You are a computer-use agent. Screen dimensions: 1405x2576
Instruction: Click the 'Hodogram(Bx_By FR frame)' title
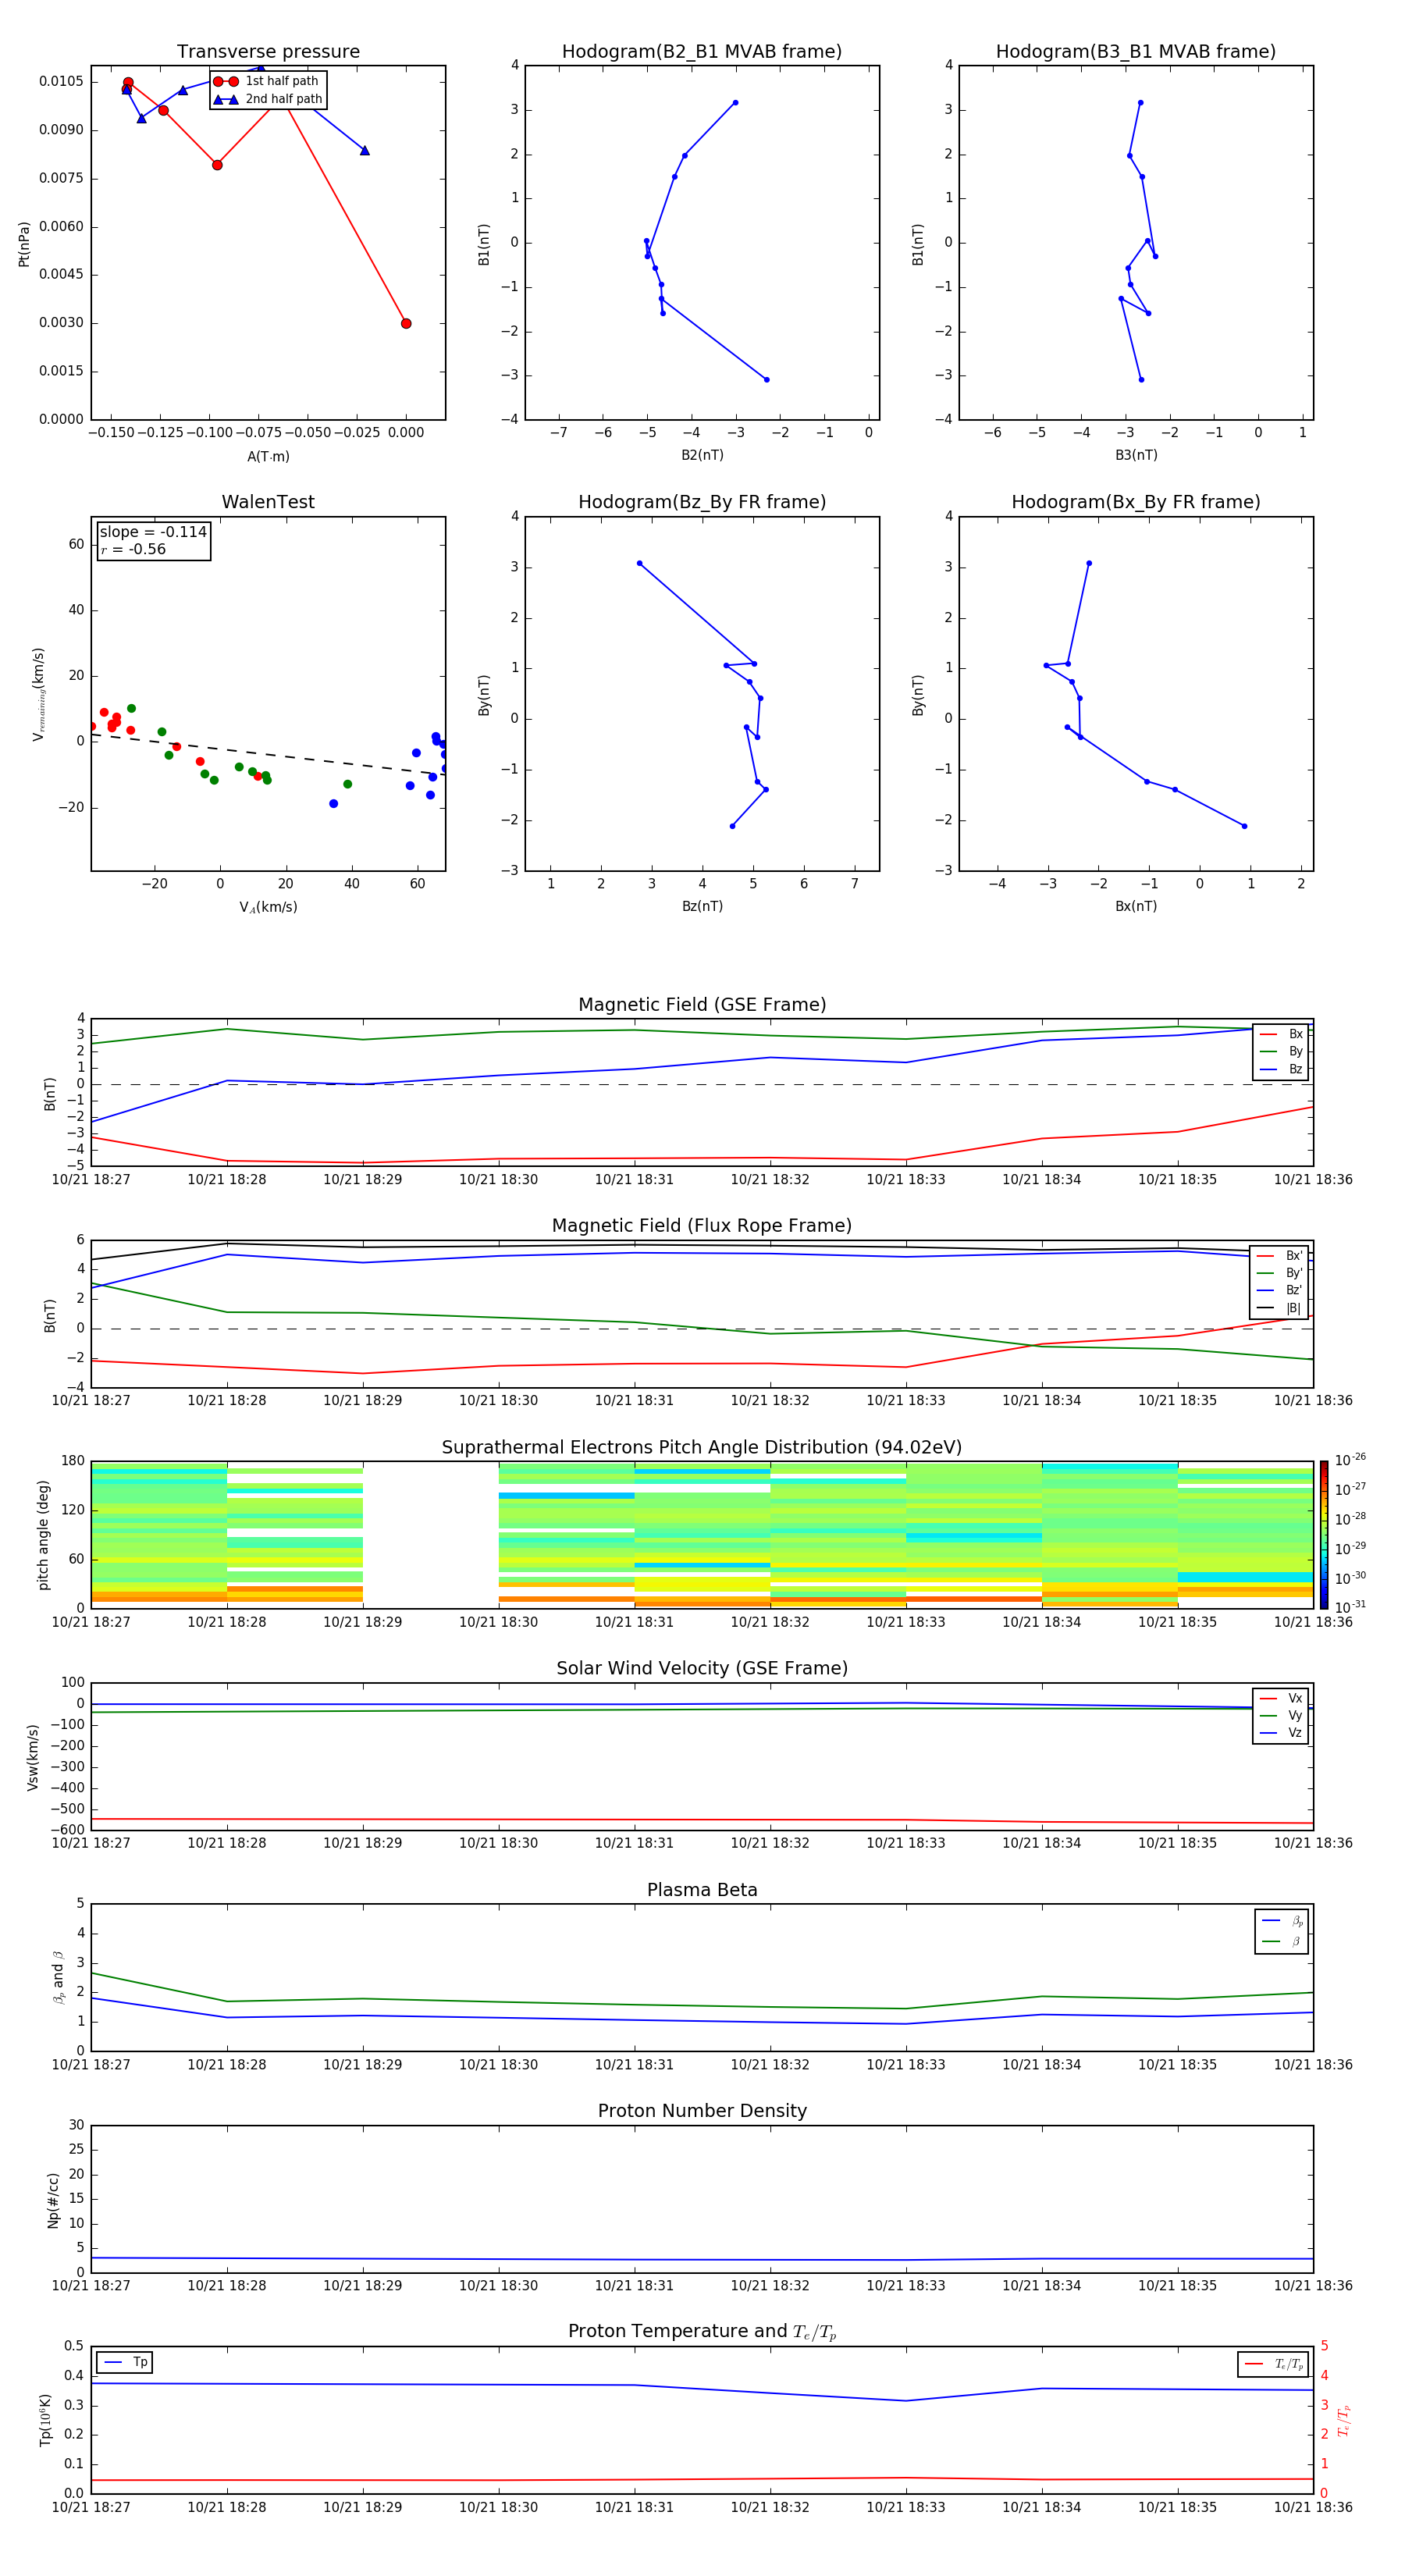click(x=1136, y=502)
